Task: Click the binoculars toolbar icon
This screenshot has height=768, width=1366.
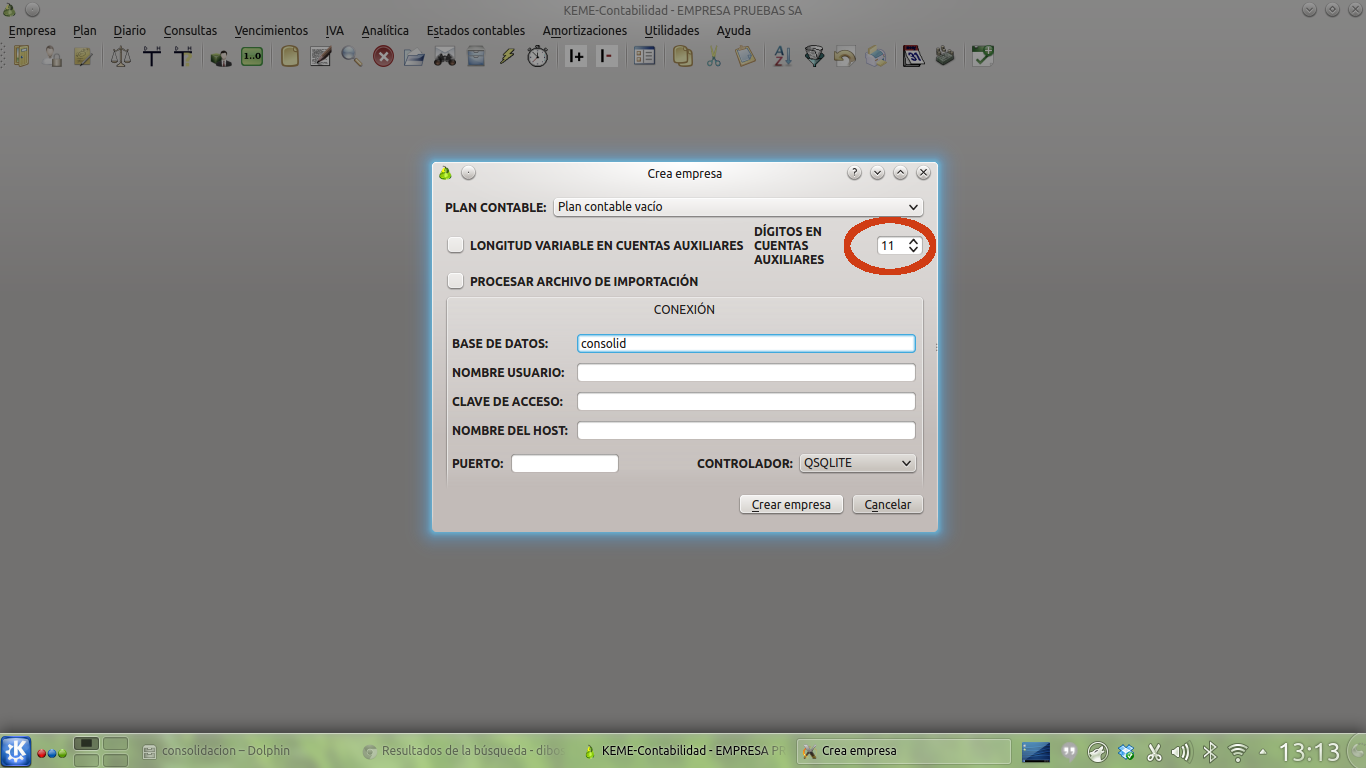Action: coord(445,57)
